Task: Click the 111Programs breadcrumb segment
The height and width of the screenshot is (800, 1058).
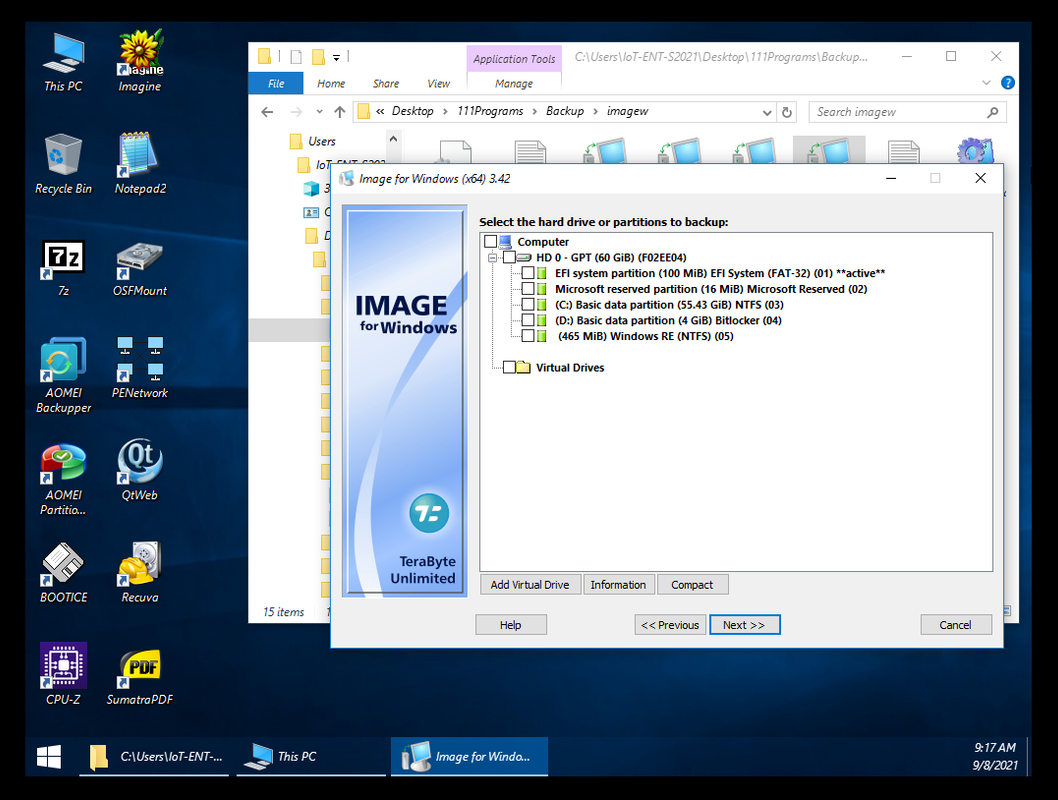Action: 490,111
